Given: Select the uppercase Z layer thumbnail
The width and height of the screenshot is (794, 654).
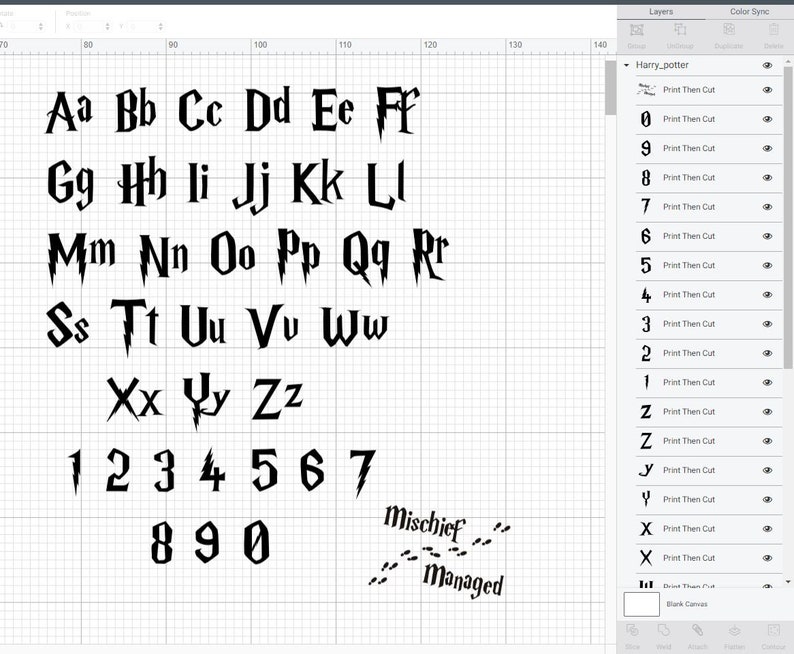Looking at the screenshot, I should [x=646, y=441].
